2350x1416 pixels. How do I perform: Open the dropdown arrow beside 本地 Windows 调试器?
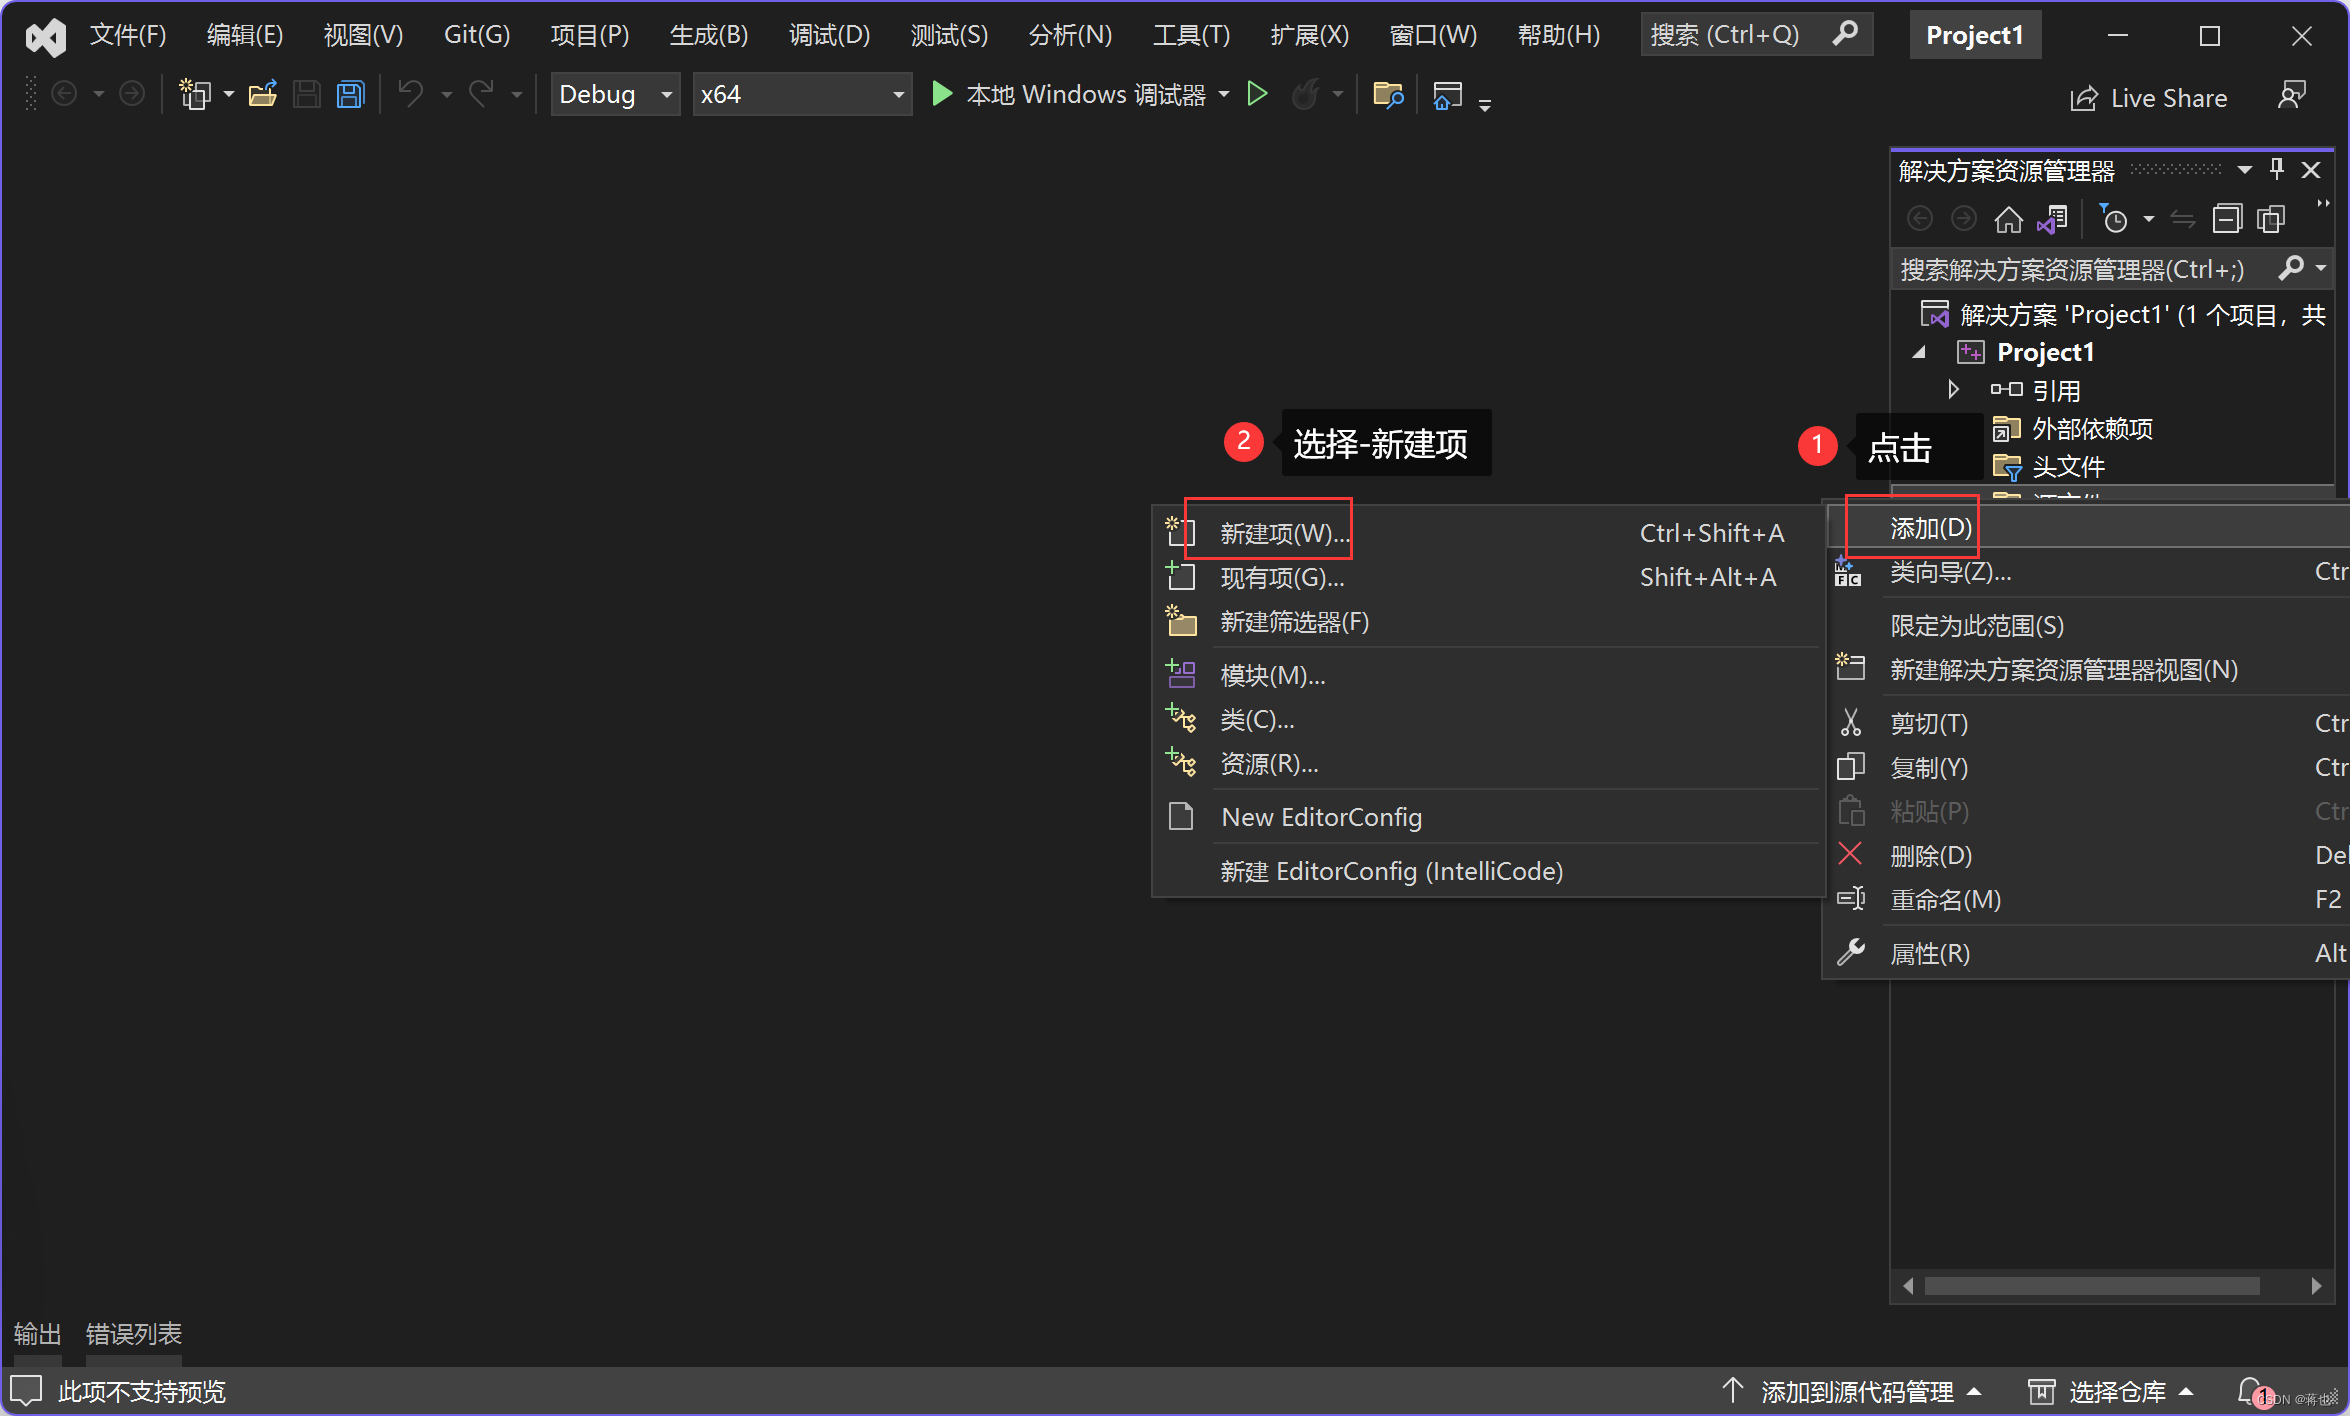(1224, 95)
